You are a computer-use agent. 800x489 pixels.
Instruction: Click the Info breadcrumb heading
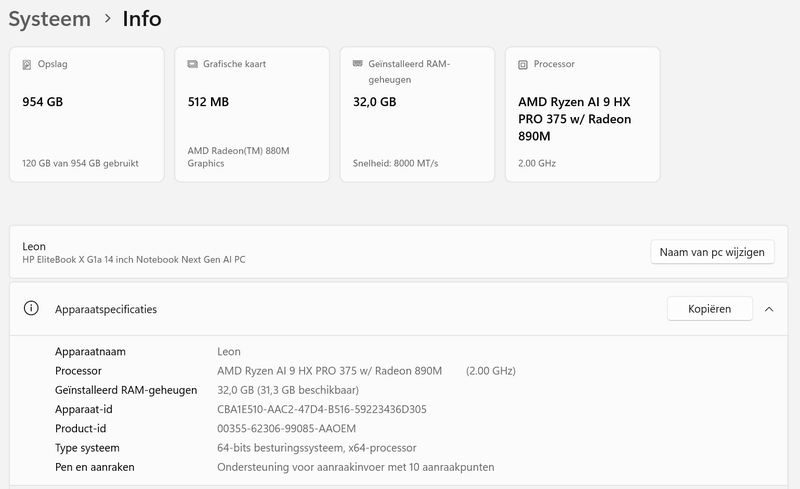pos(142,19)
